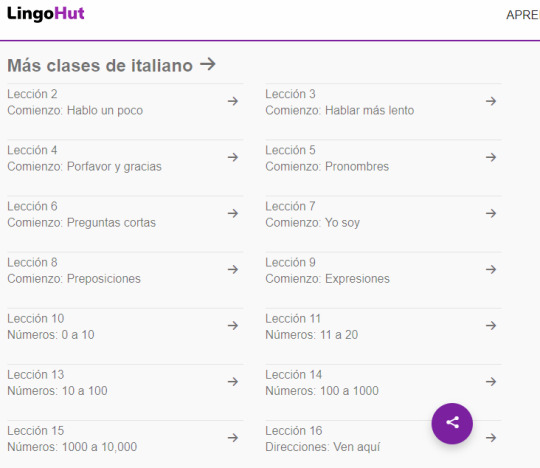Screen dimensions: 540x468
Task: Click the arrow for Lección 5
Action: click(491, 157)
